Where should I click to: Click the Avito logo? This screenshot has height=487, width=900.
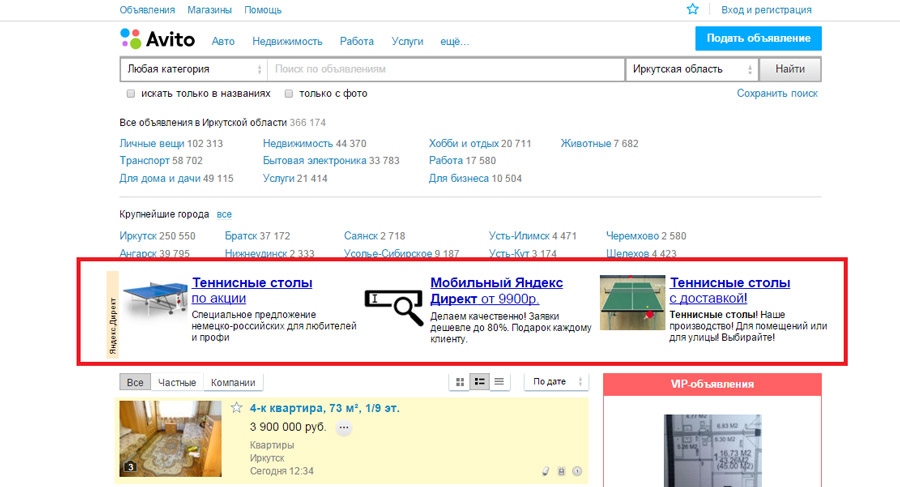(x=158, y=39)
